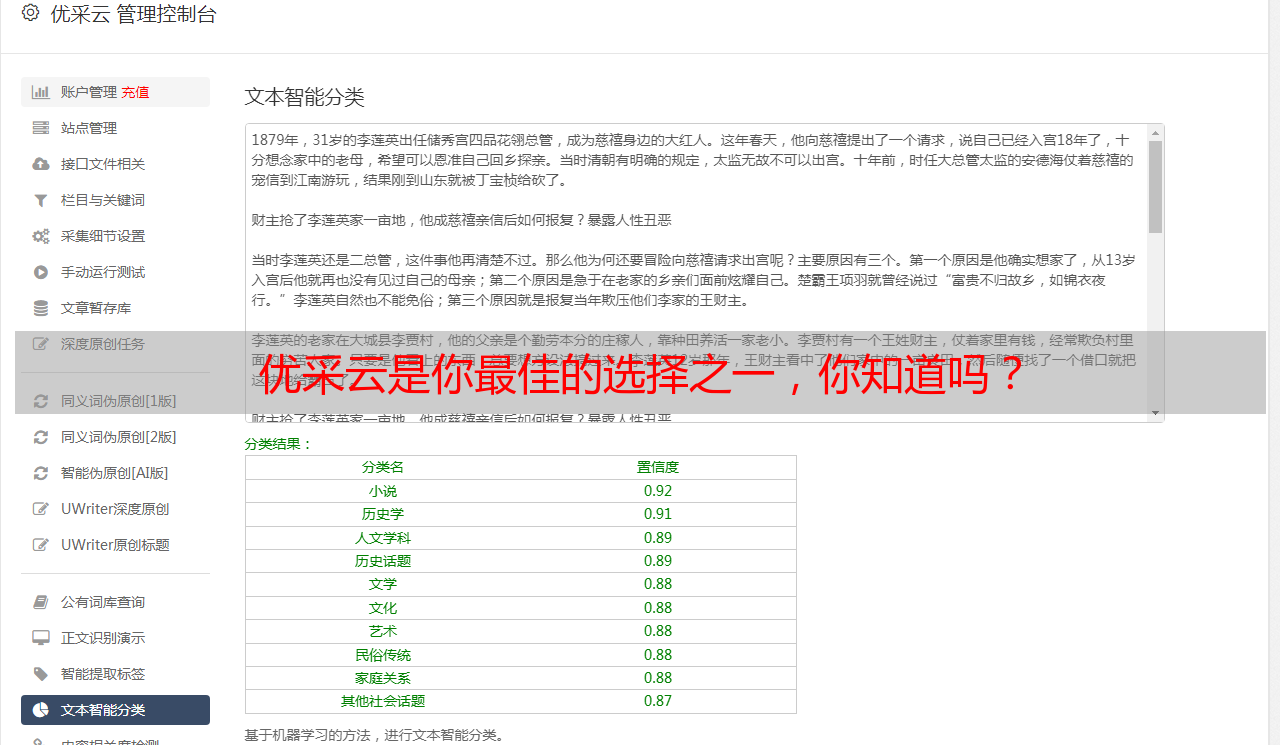Open UWriter深度原创 page
The image size is (1280, 745).
pyautogui.click(x=115, y=509)
